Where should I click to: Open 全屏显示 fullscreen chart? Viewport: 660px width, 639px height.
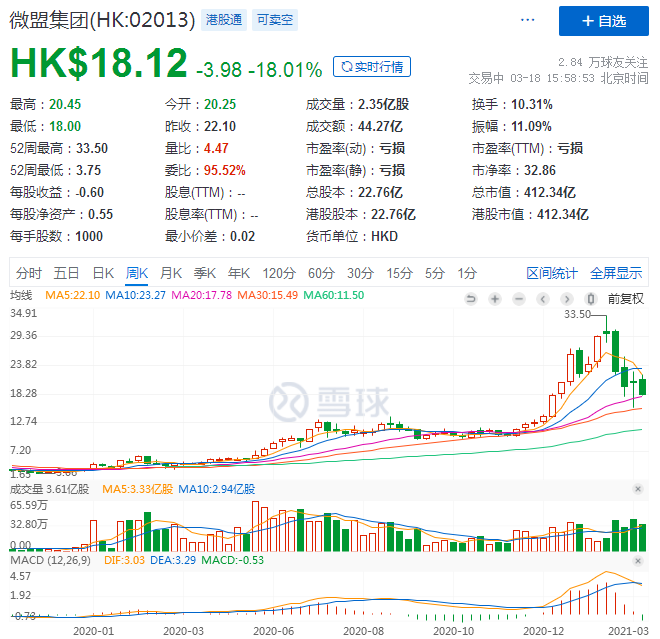[616, 273]
